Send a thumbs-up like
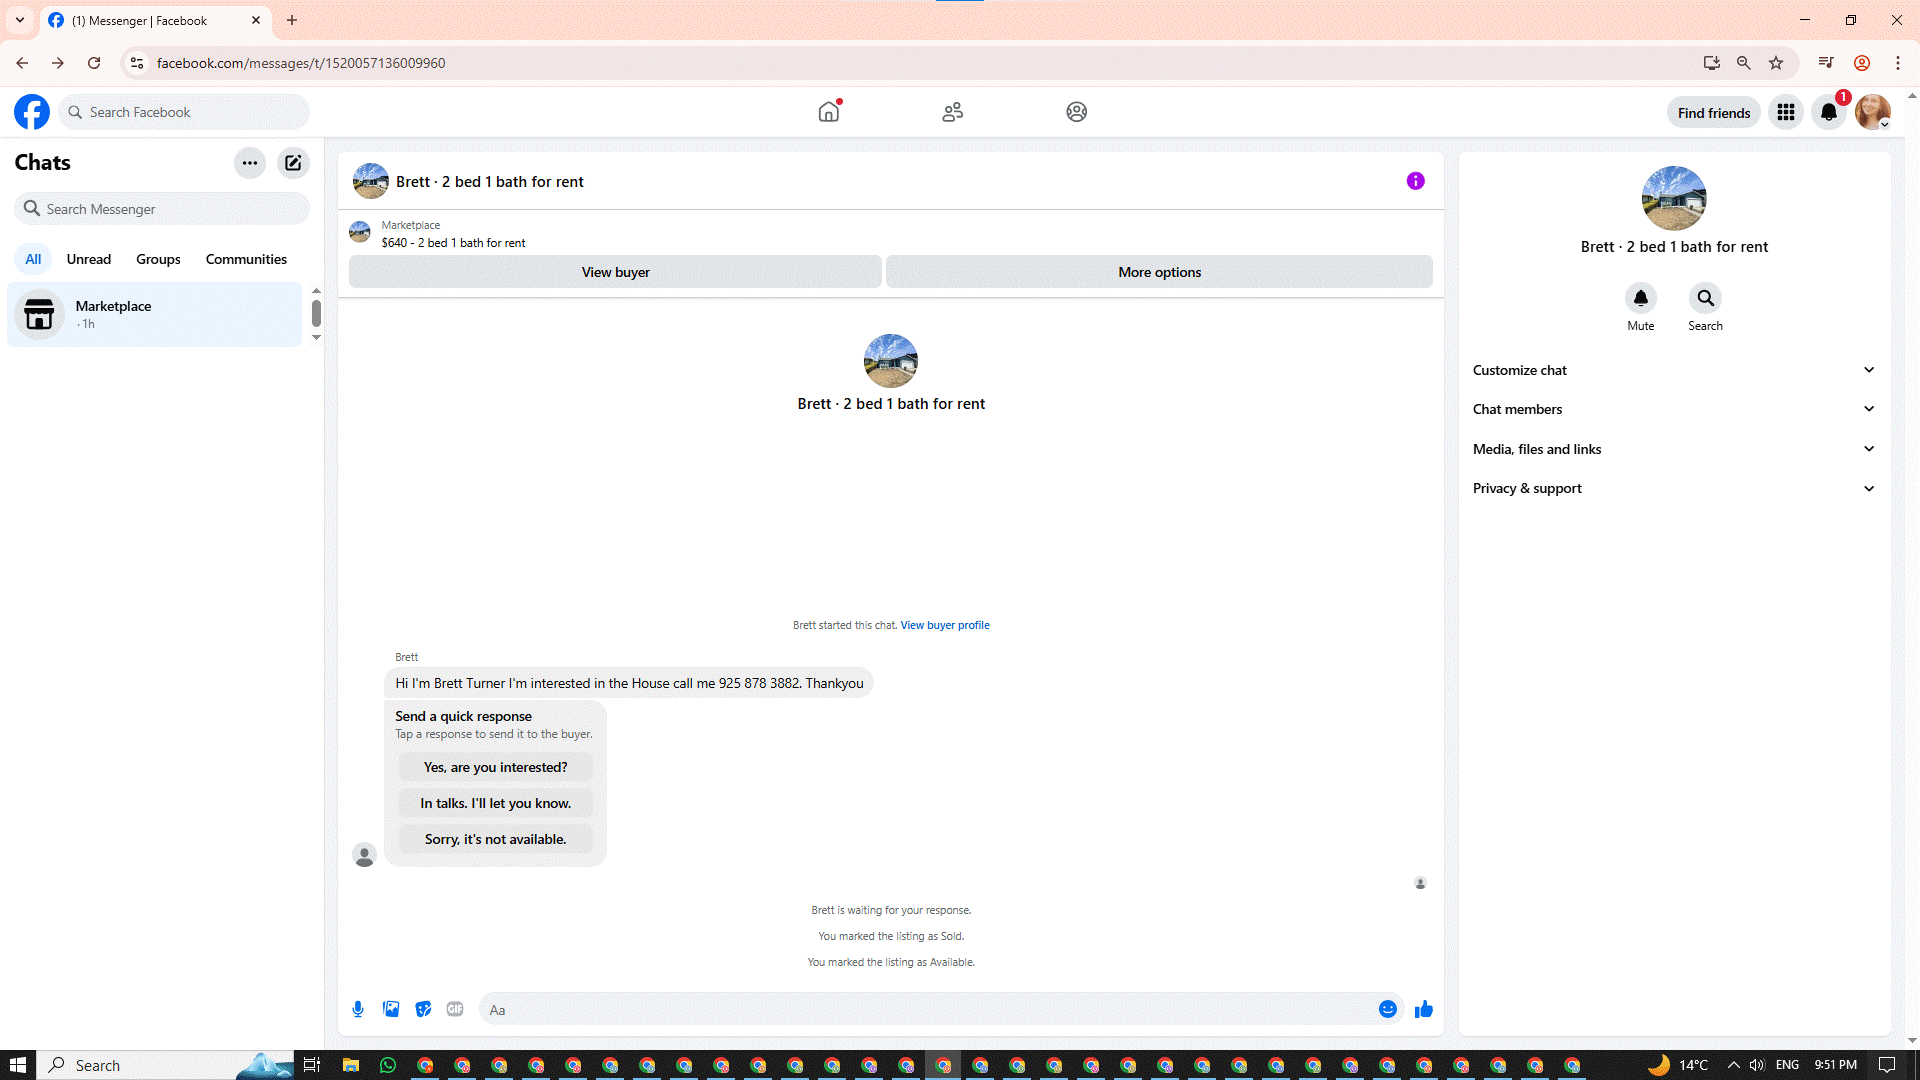Screen dimensions: 1920x1080 (x=1424, y=1010)
